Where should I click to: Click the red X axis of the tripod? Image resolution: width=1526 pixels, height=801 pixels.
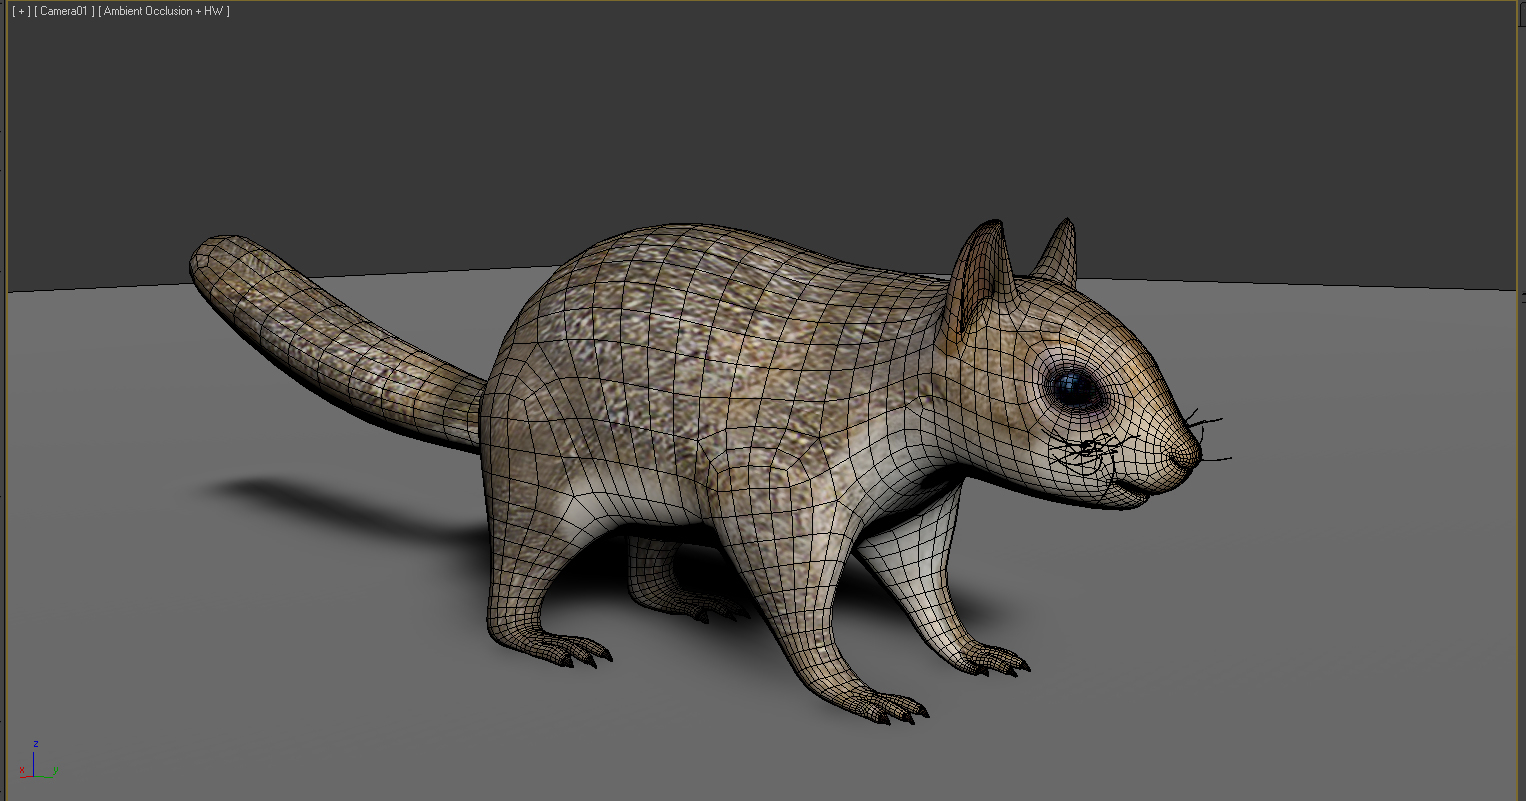23,777
